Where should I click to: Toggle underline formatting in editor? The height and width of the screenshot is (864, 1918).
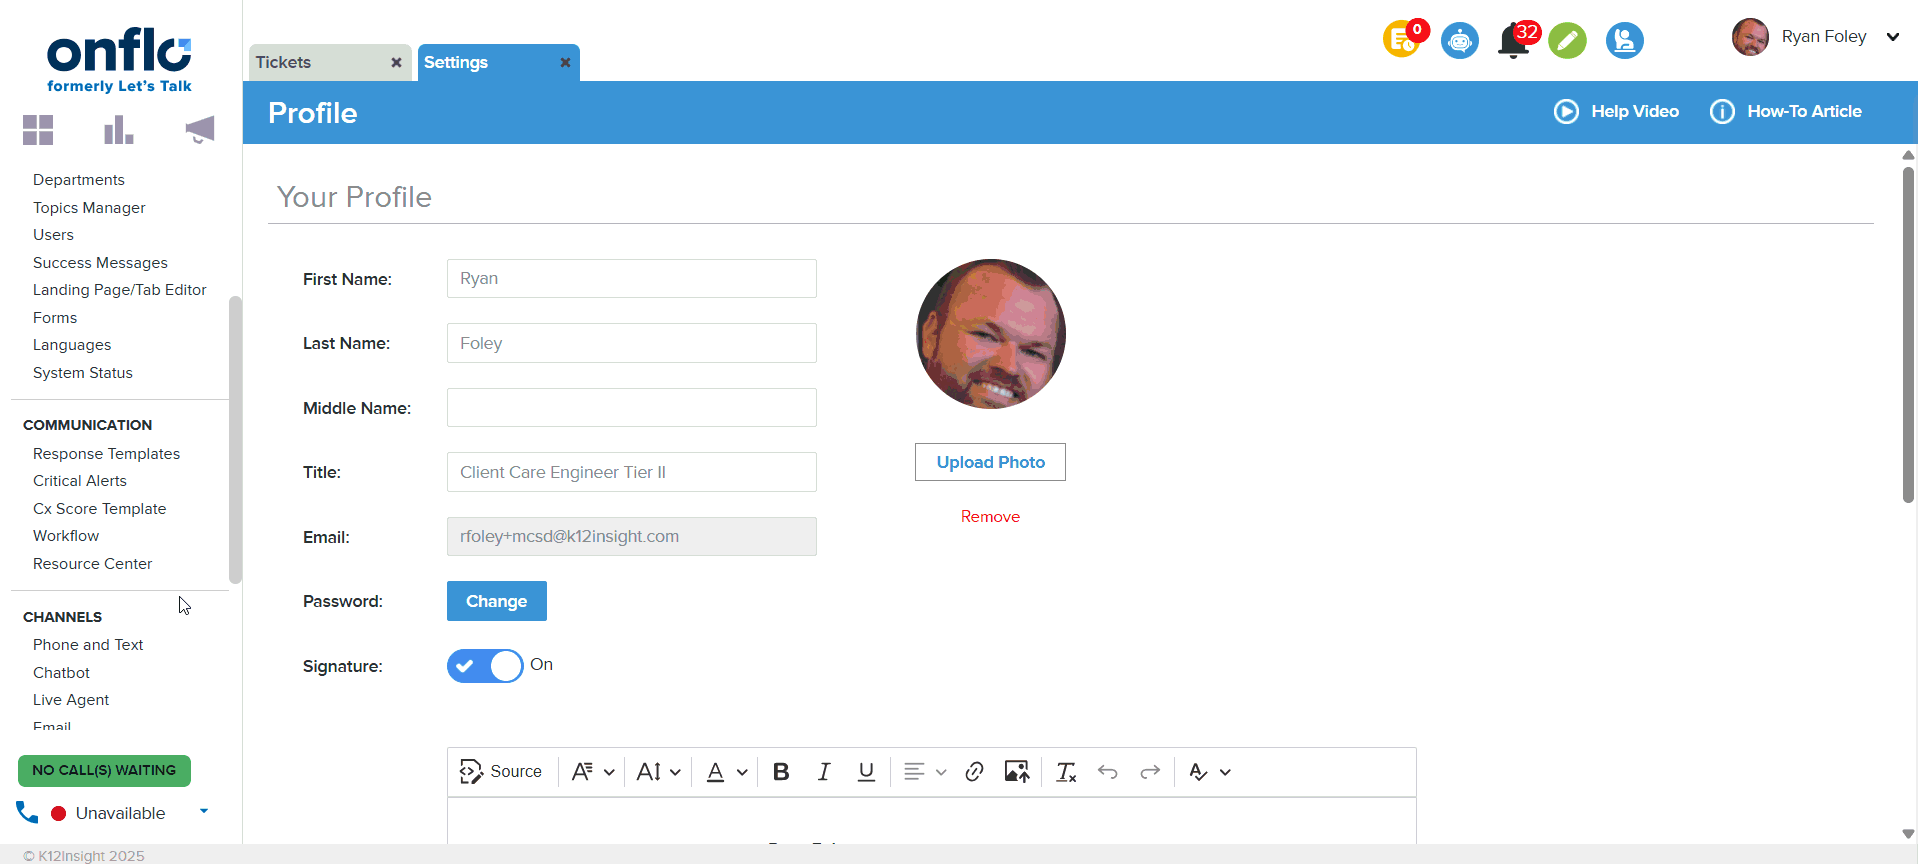[x=866, y=772]
